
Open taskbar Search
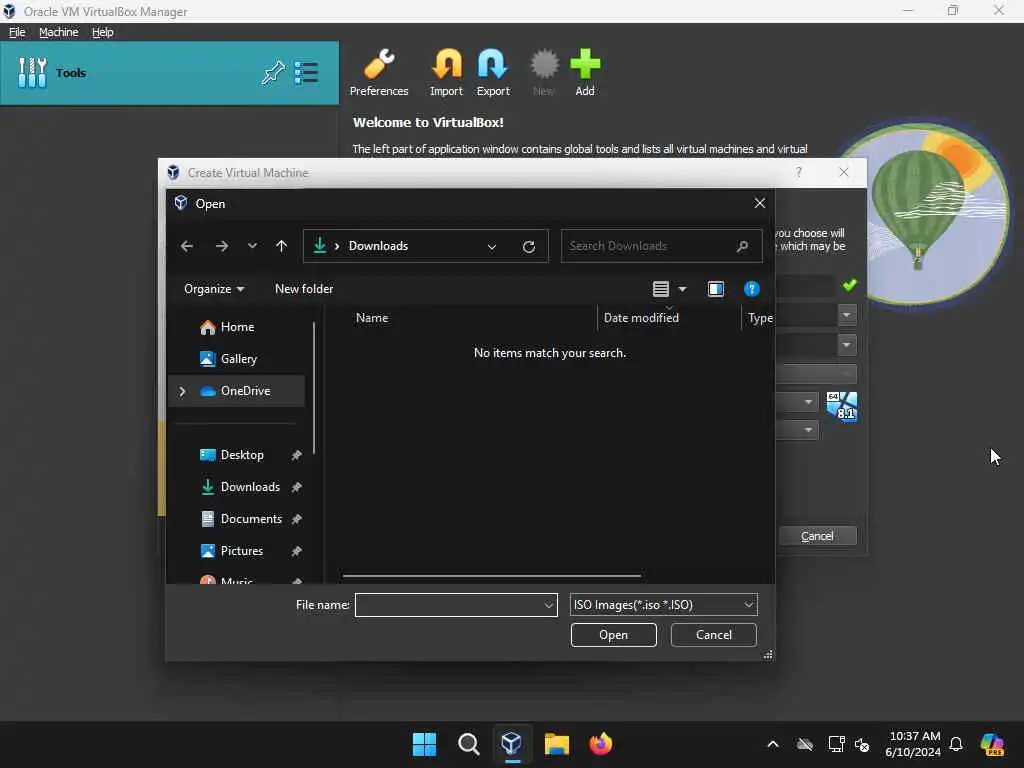tap(468, 744)
